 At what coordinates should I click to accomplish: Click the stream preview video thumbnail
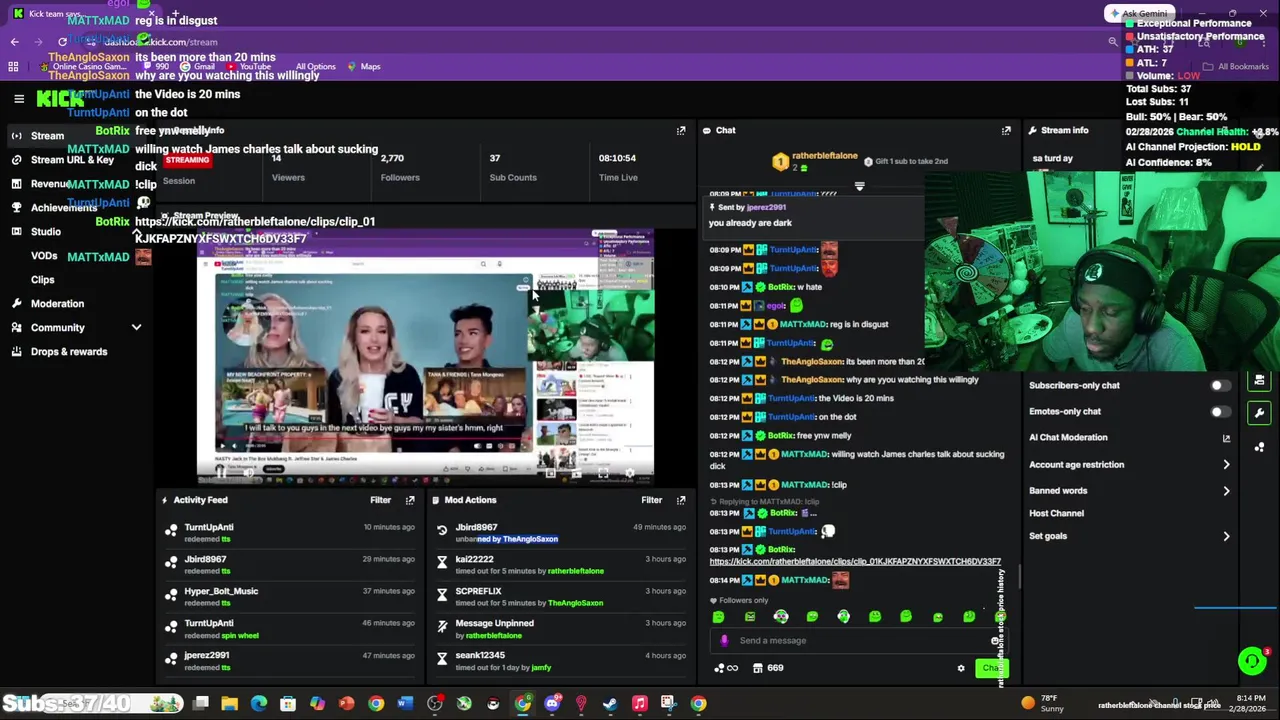click(425, 355)
